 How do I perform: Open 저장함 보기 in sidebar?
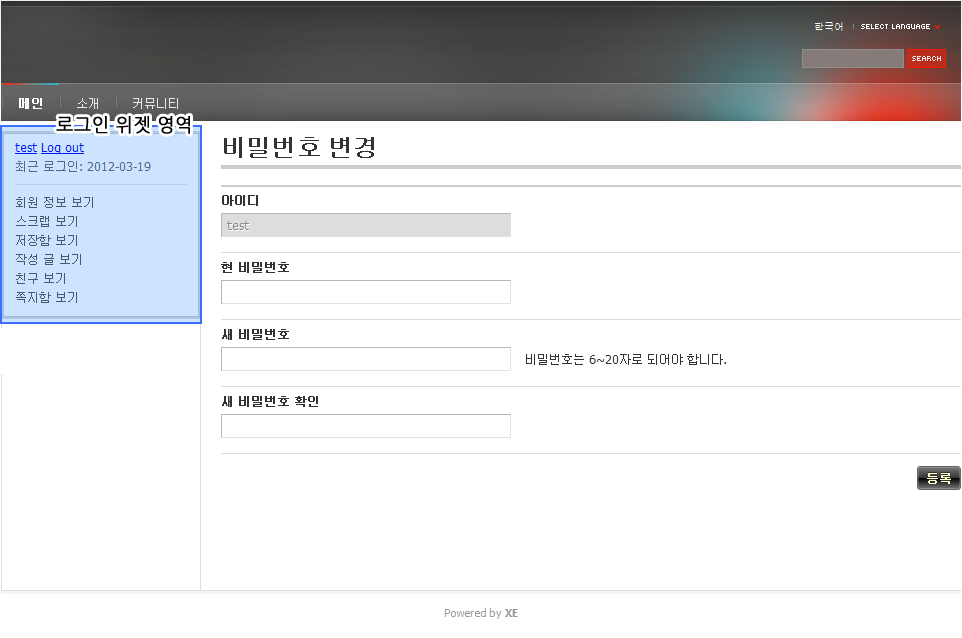pyautogui.click(x=47, y=240)
